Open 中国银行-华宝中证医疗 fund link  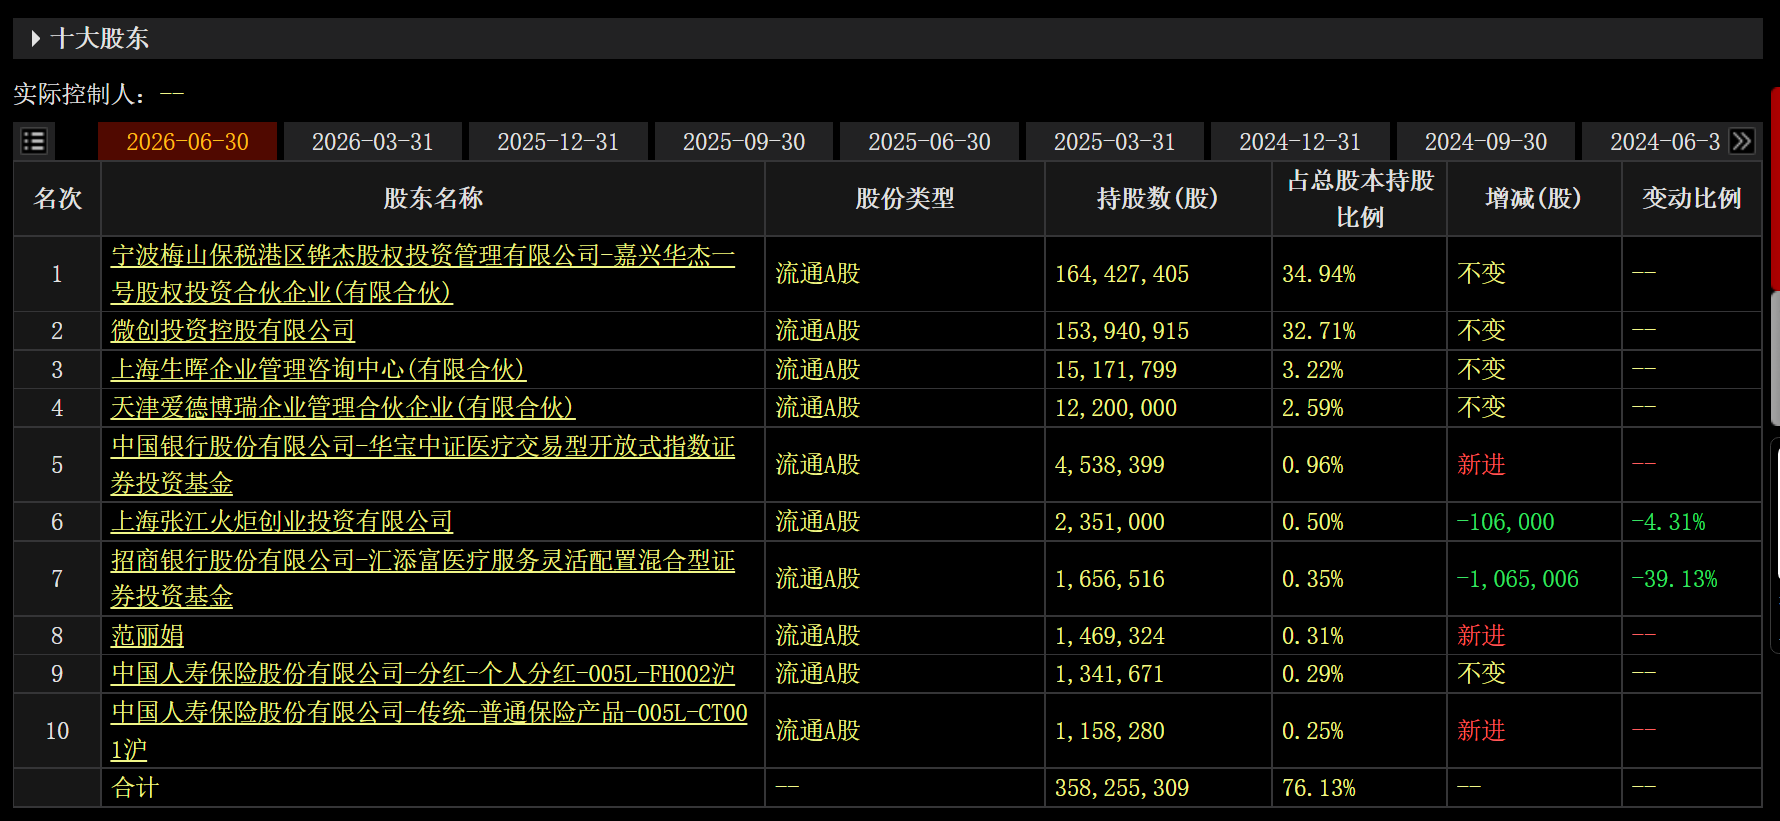click(x=423, y=465)
